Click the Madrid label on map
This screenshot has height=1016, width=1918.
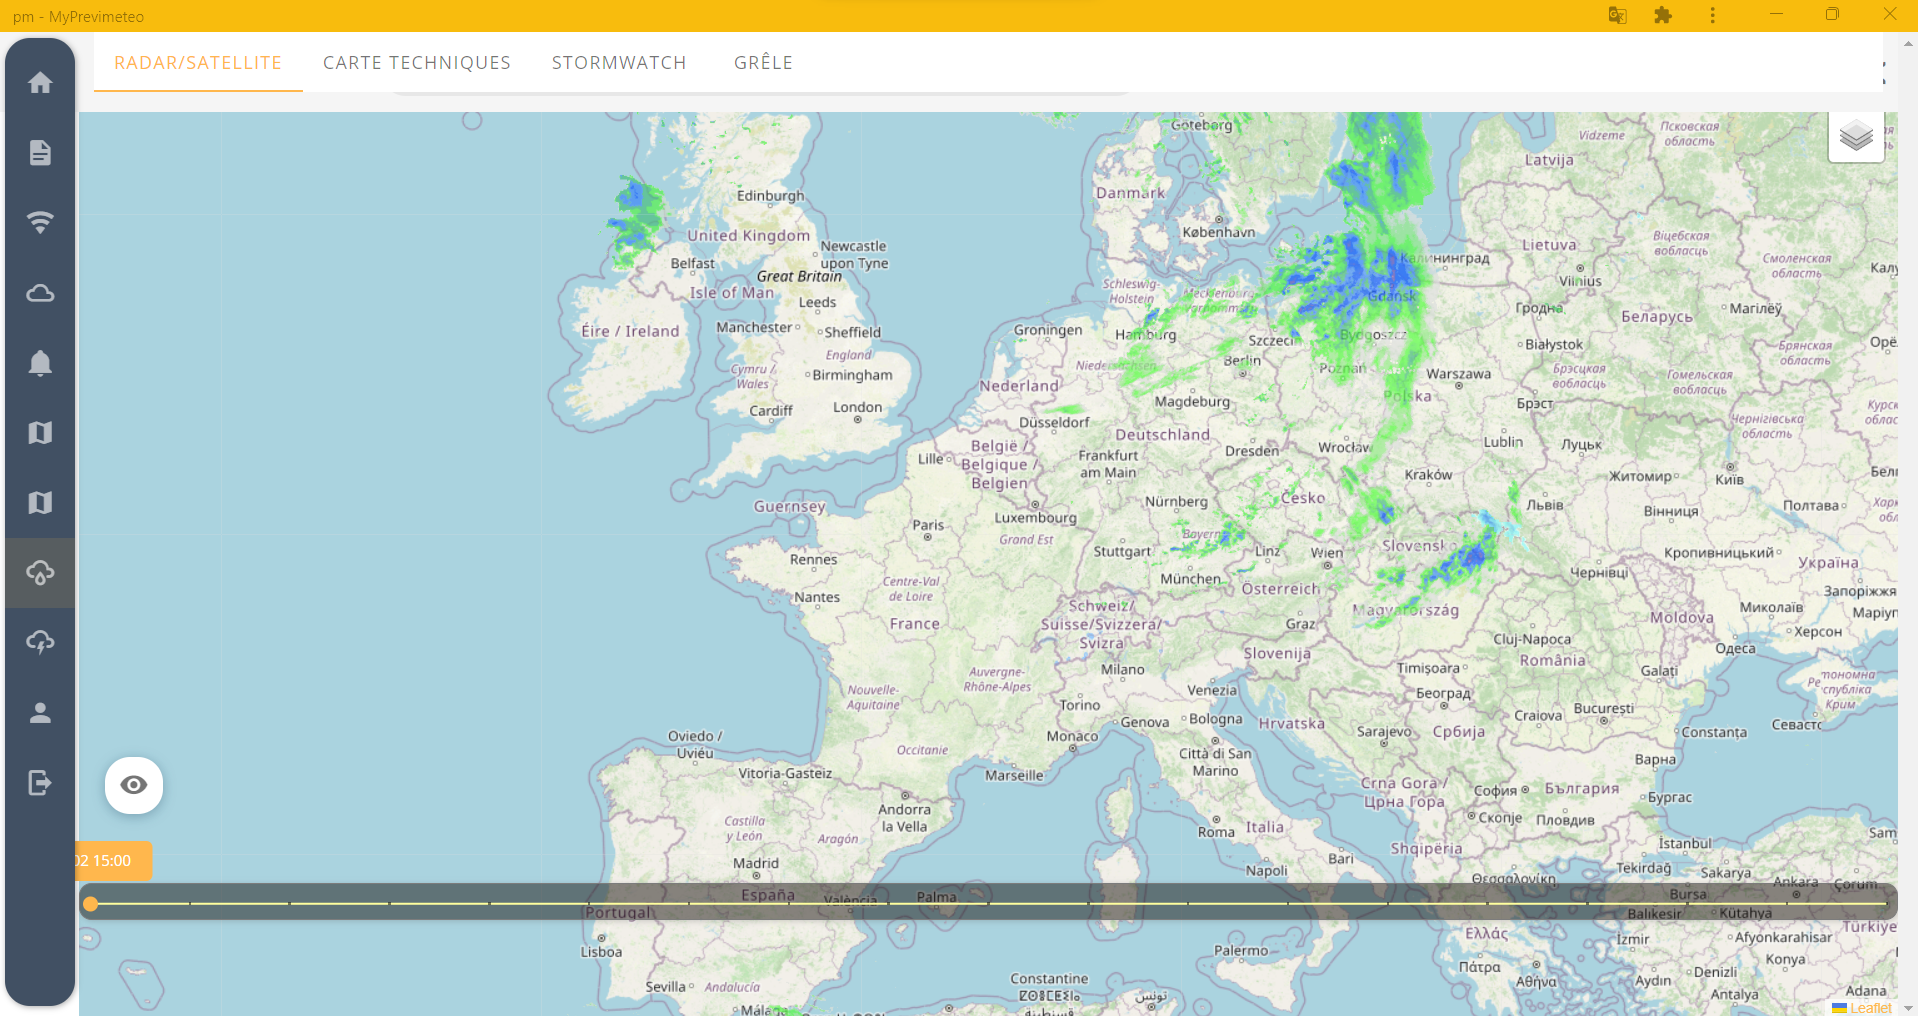coord(756,863)
